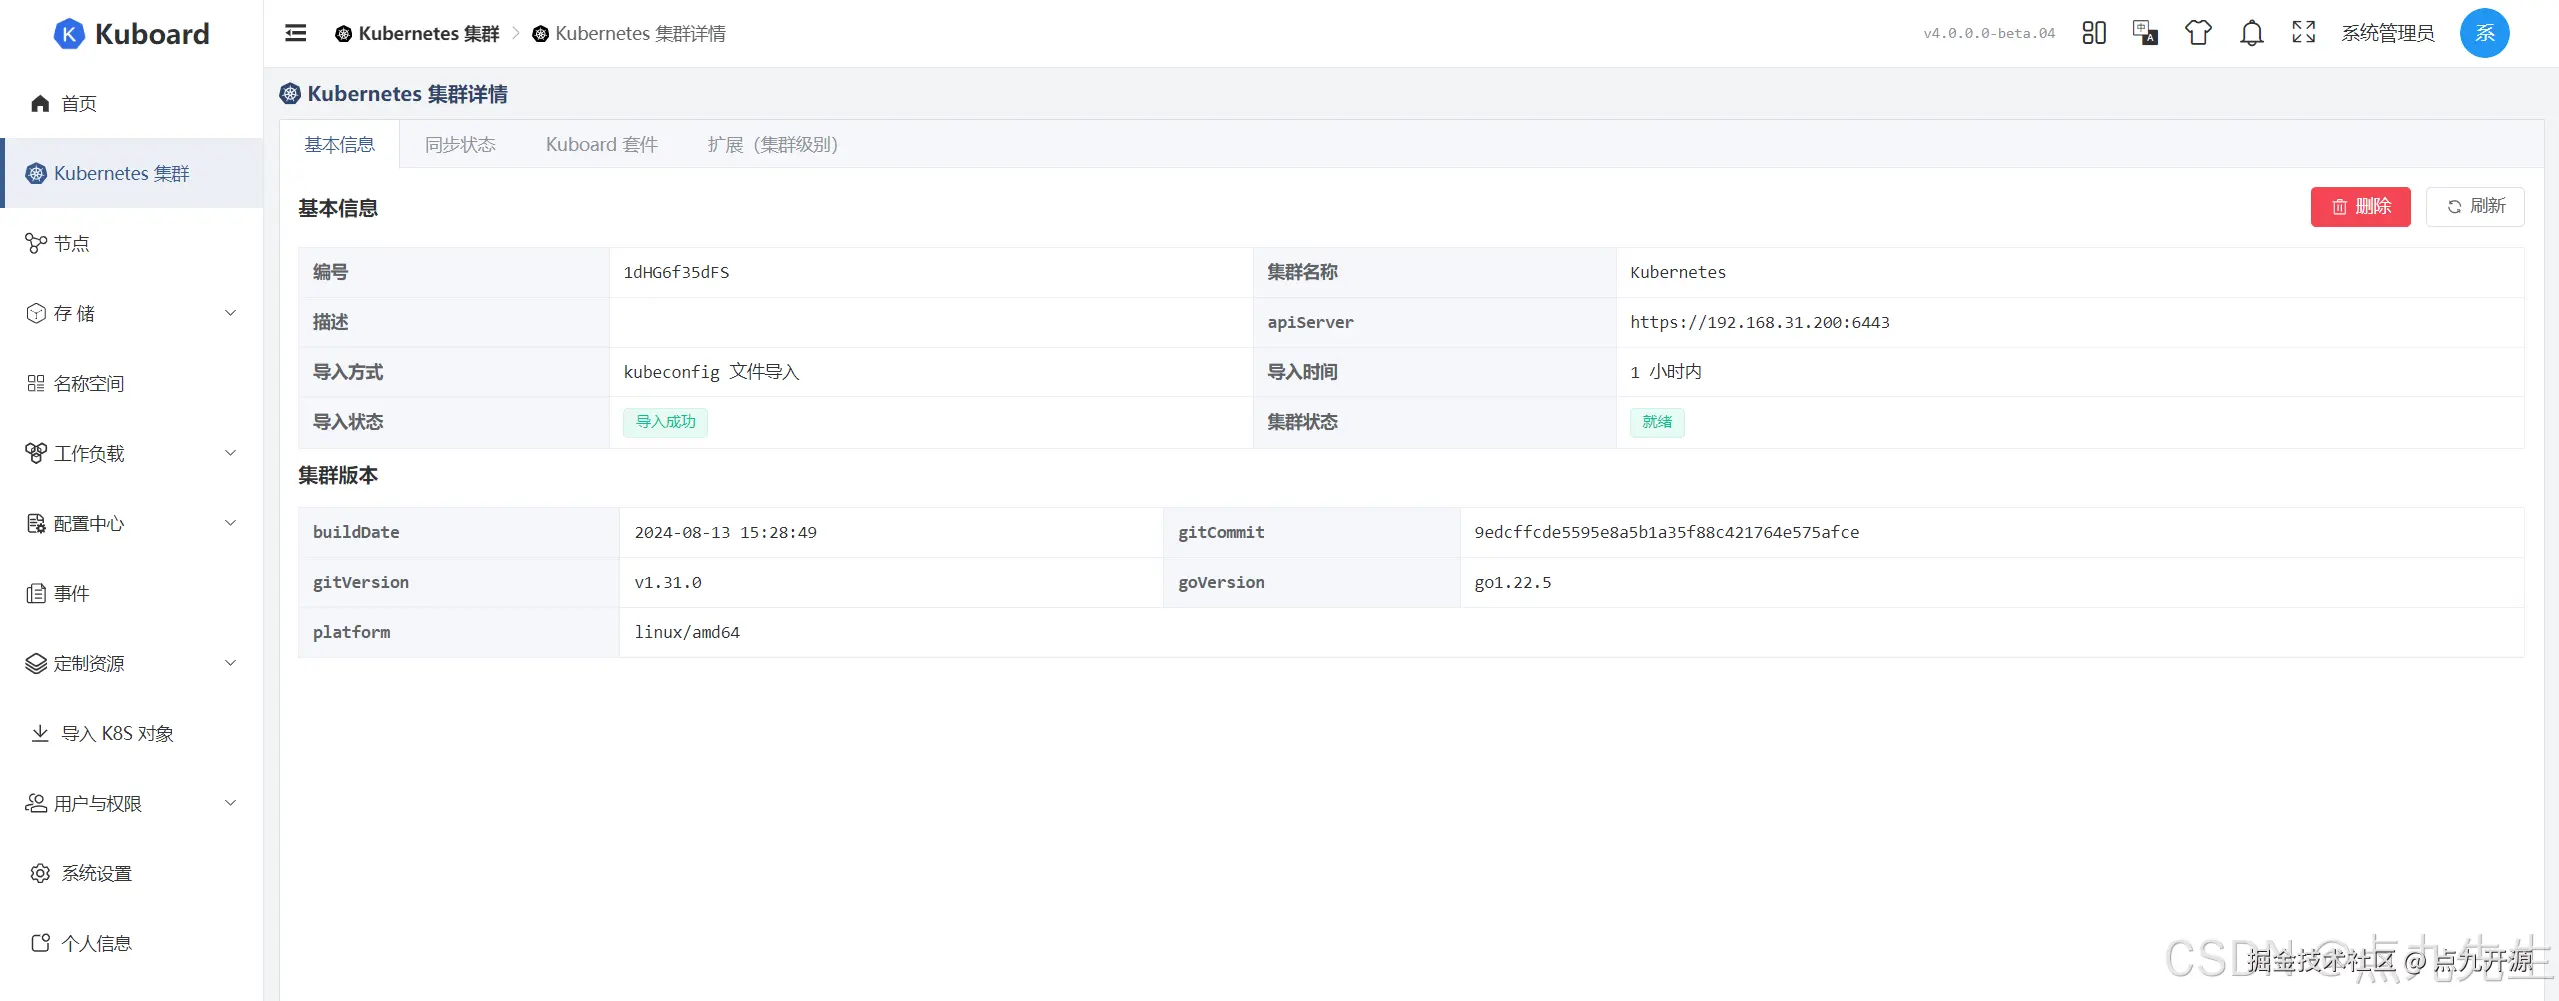This screenshot has height=1001, width=2559.
Task: Open 系统设置 in the sidebar menu
Action: click(x=132, y=873)
